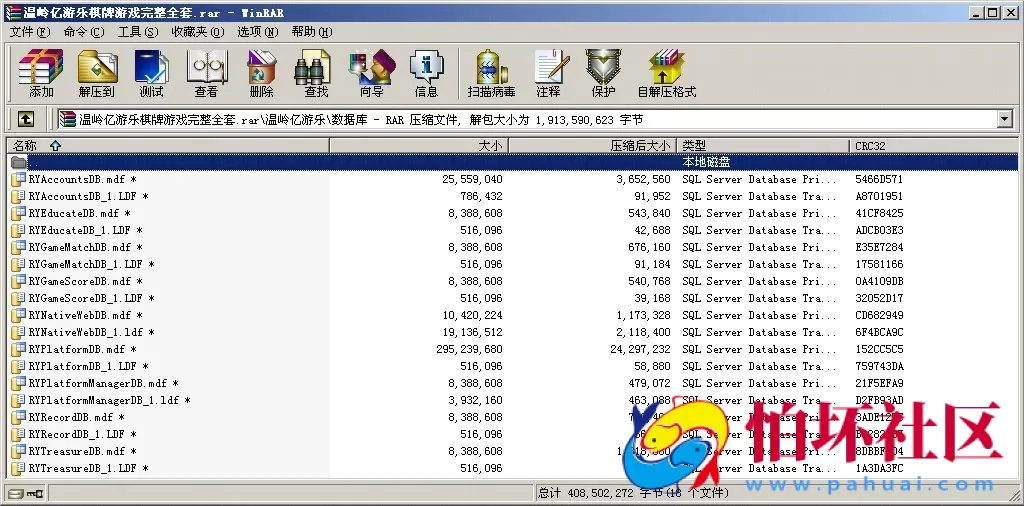
Task: Open the 文件 (File) menu
Action: click(x=29, y=32)
